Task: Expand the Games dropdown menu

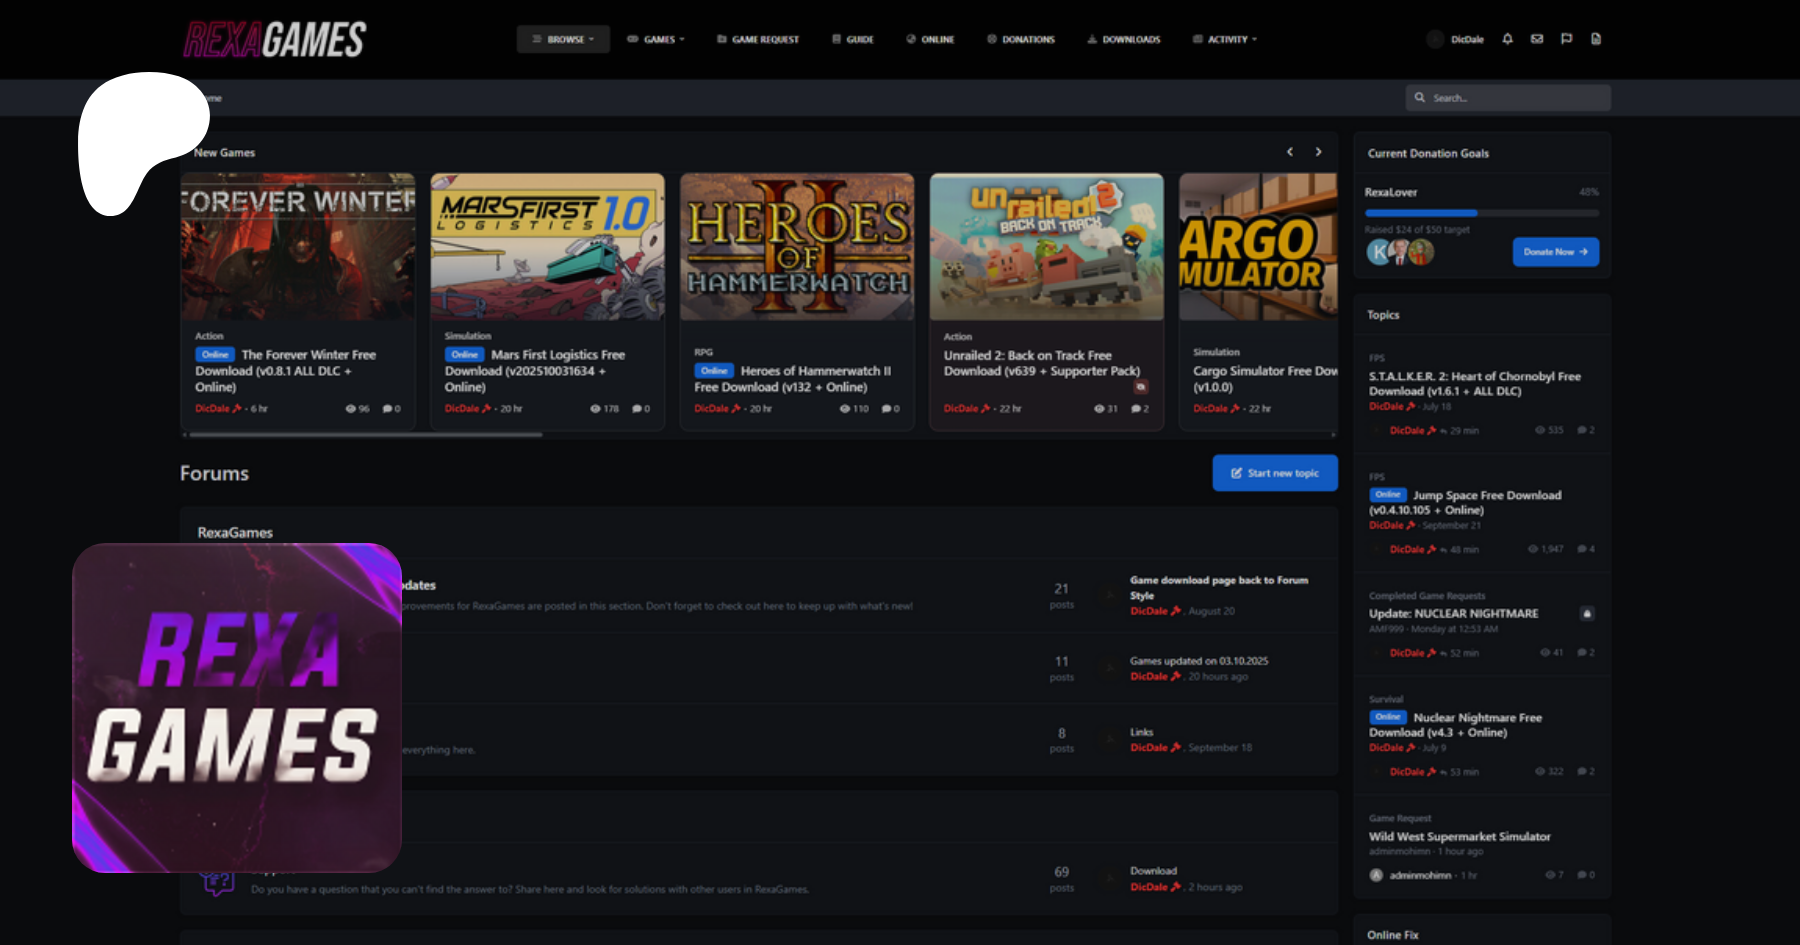Action: point(656,39)
